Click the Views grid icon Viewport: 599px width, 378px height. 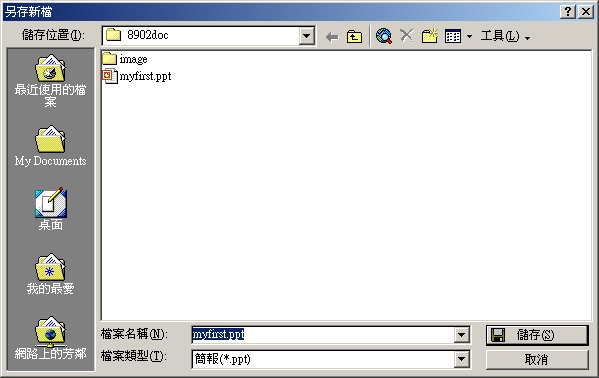click(x=453, y=37)
